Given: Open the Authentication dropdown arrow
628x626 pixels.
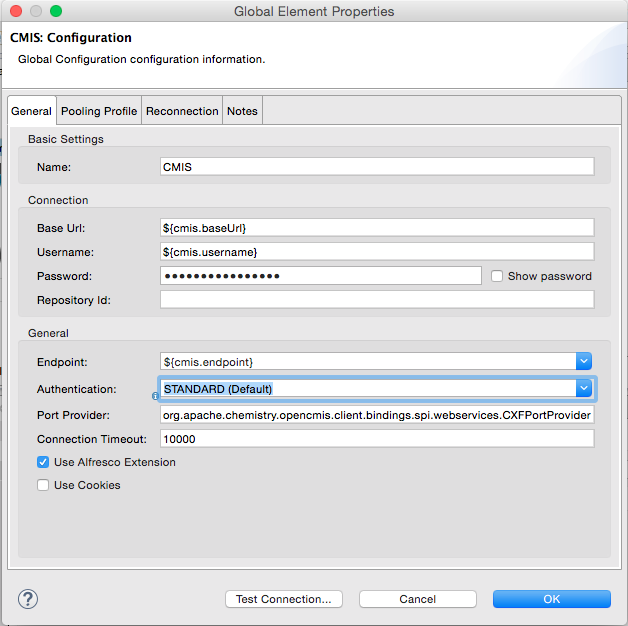Looking at the screenshot, I should pyautogui.click(x=584, y=388).
